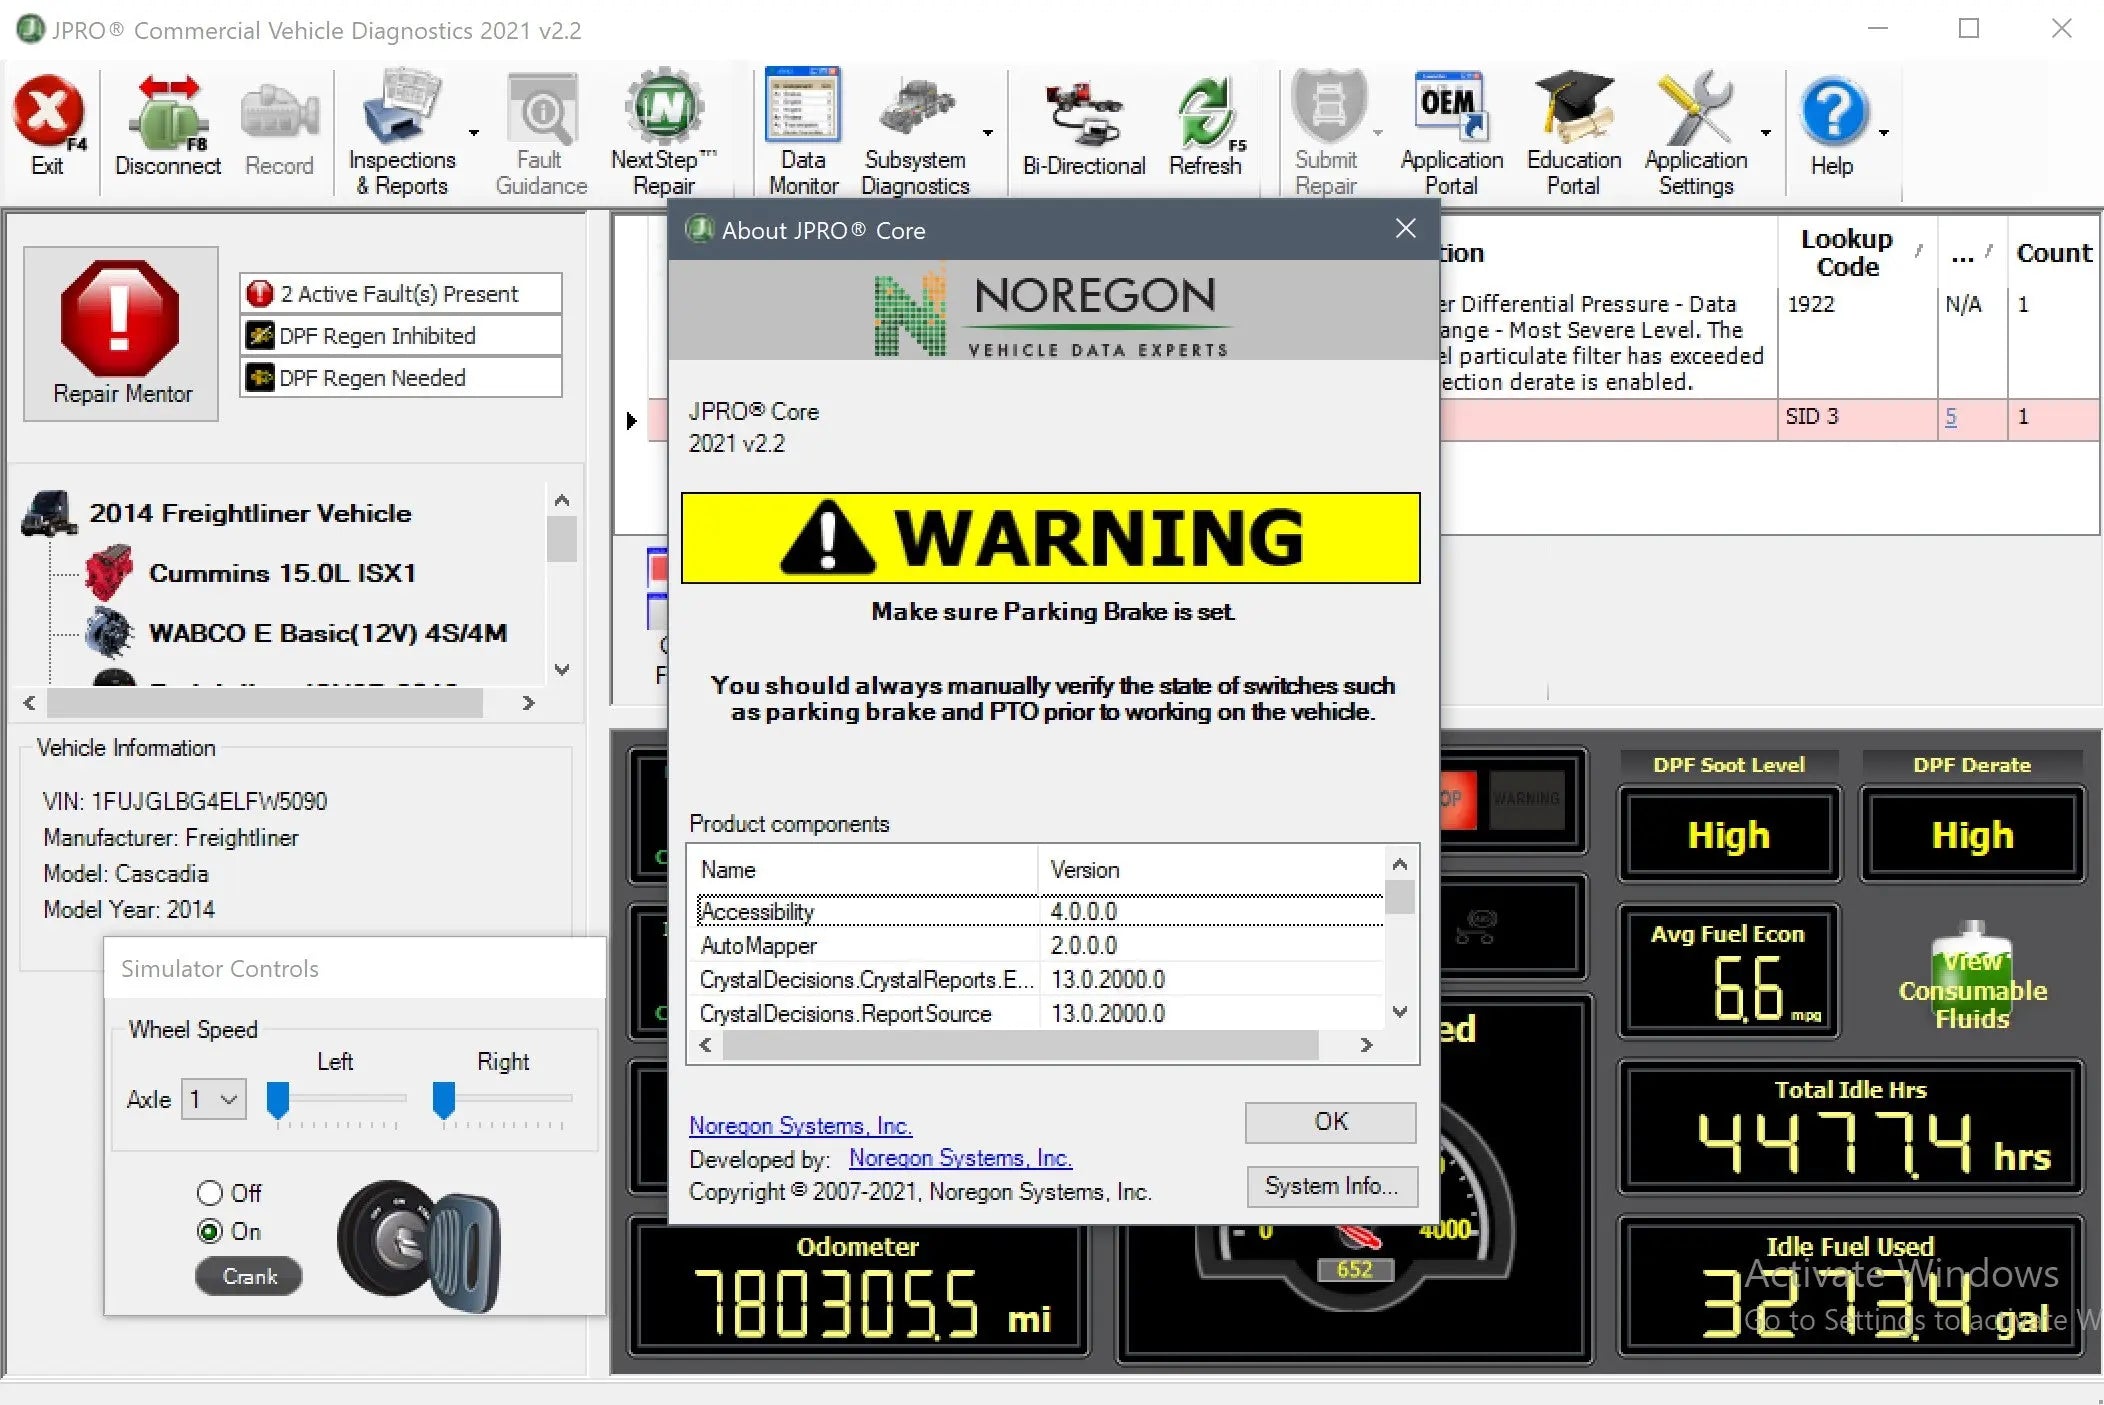
Task: Expand the Application Settings dropdown arrow
Action: coord(1765,132)
